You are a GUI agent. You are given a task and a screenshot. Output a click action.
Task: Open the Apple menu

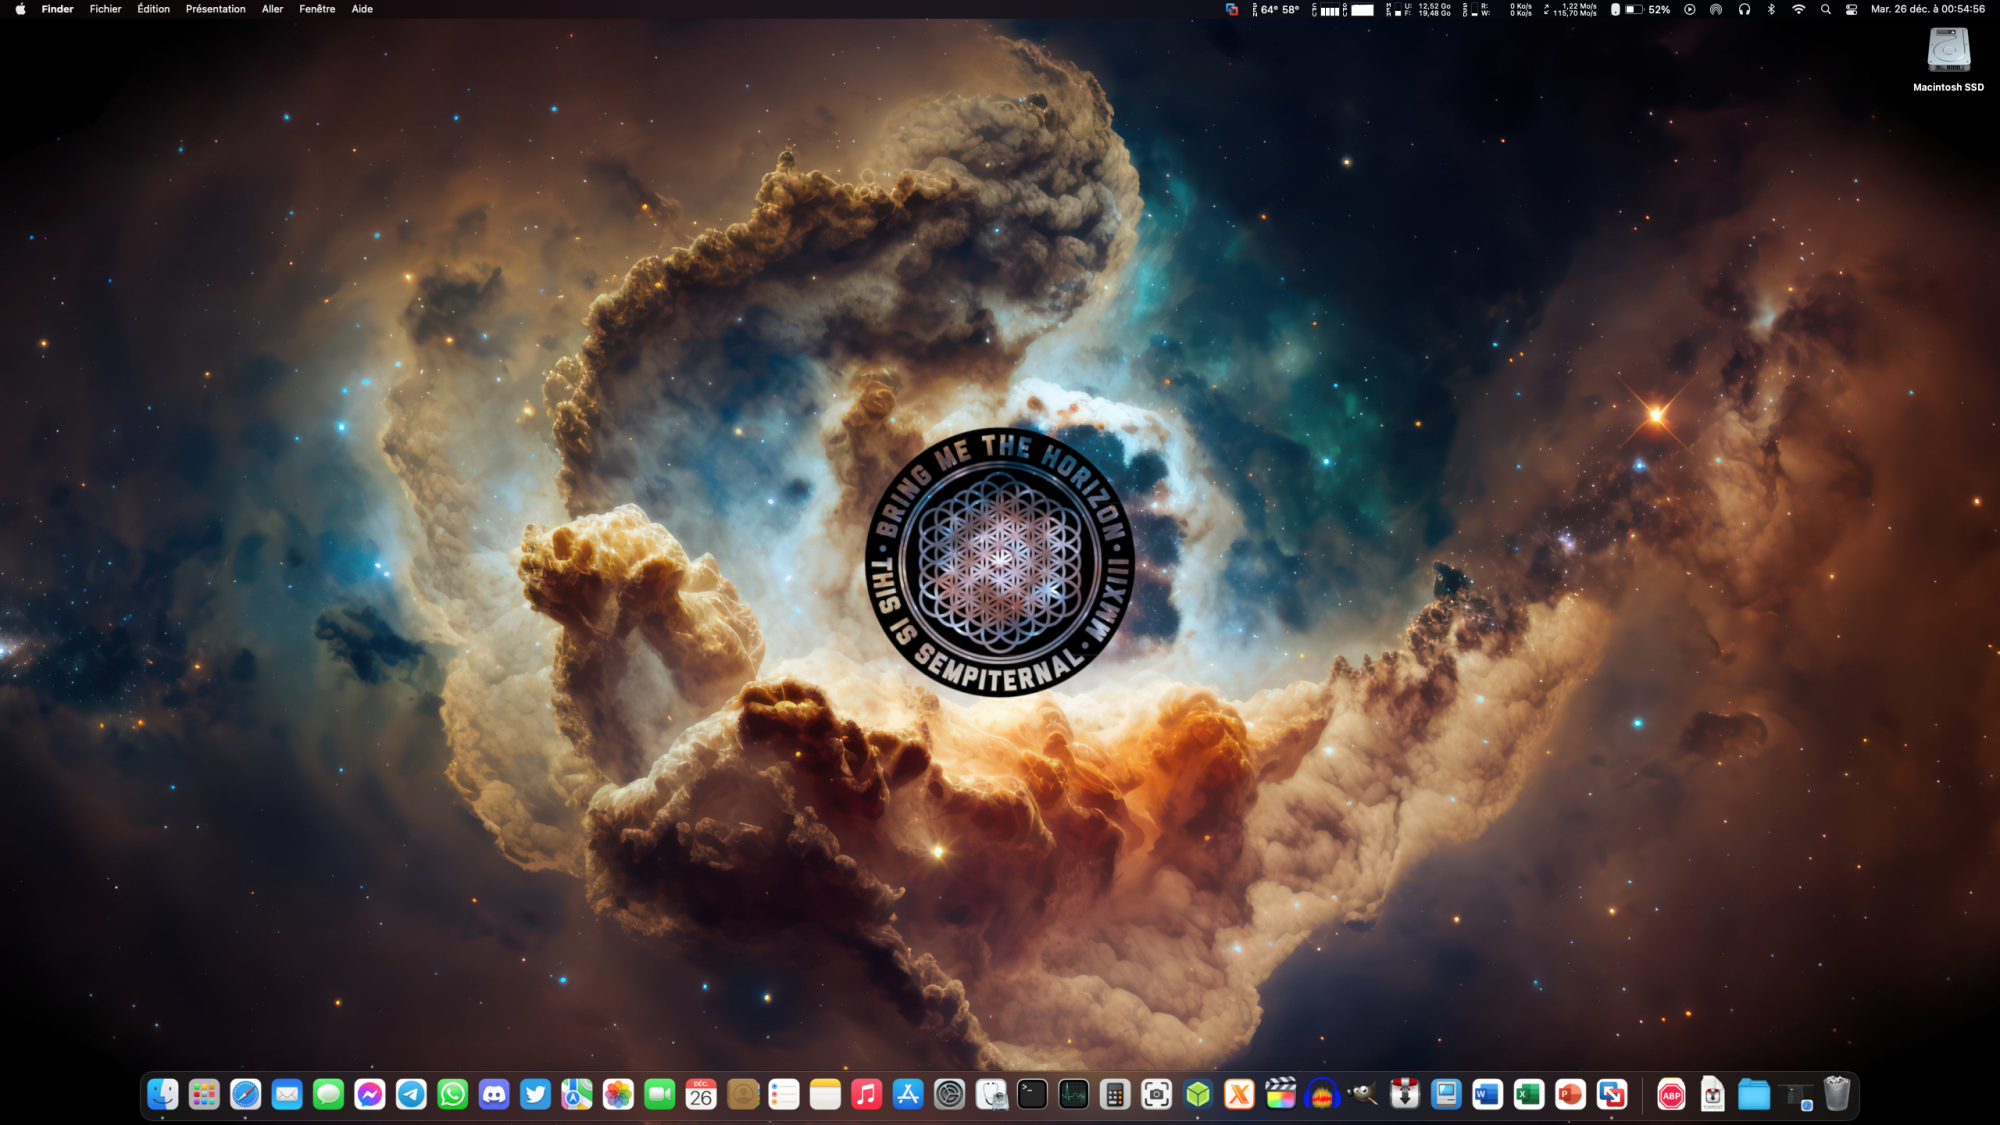(x=20, y=9)
